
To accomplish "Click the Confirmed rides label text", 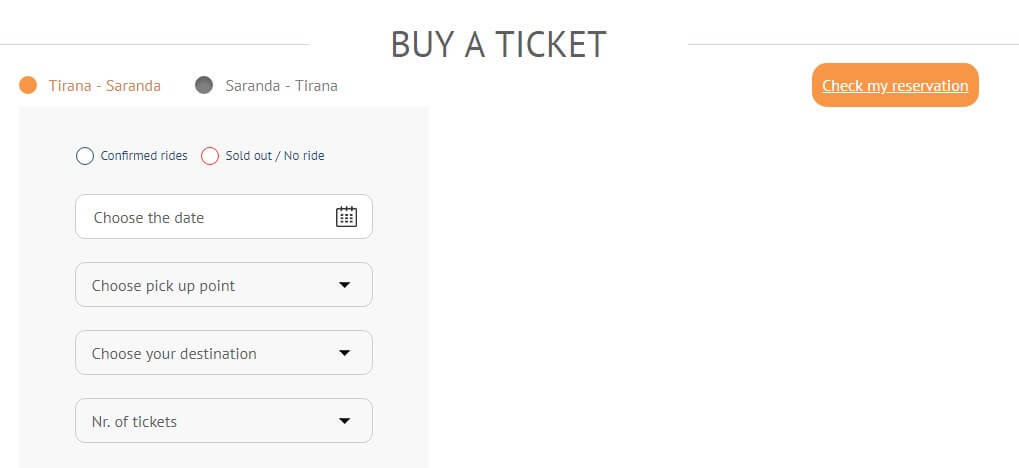I will [144, 156].
